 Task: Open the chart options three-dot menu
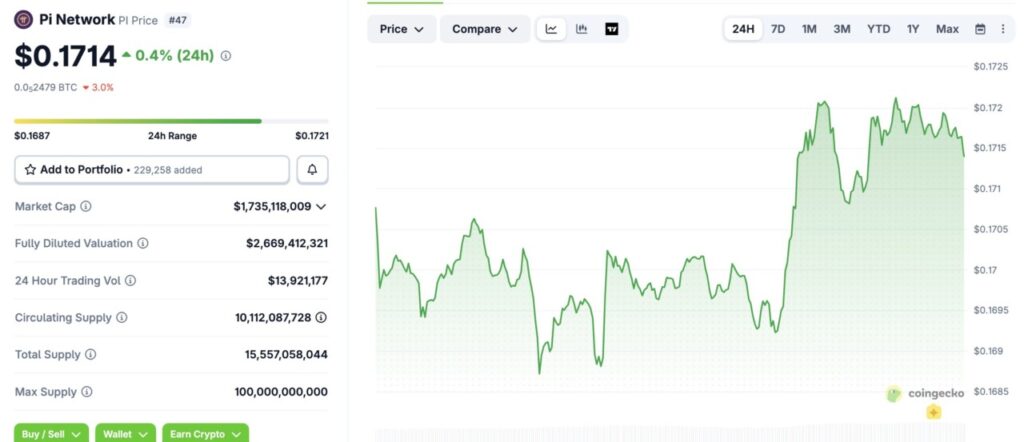coord(1003,29)
